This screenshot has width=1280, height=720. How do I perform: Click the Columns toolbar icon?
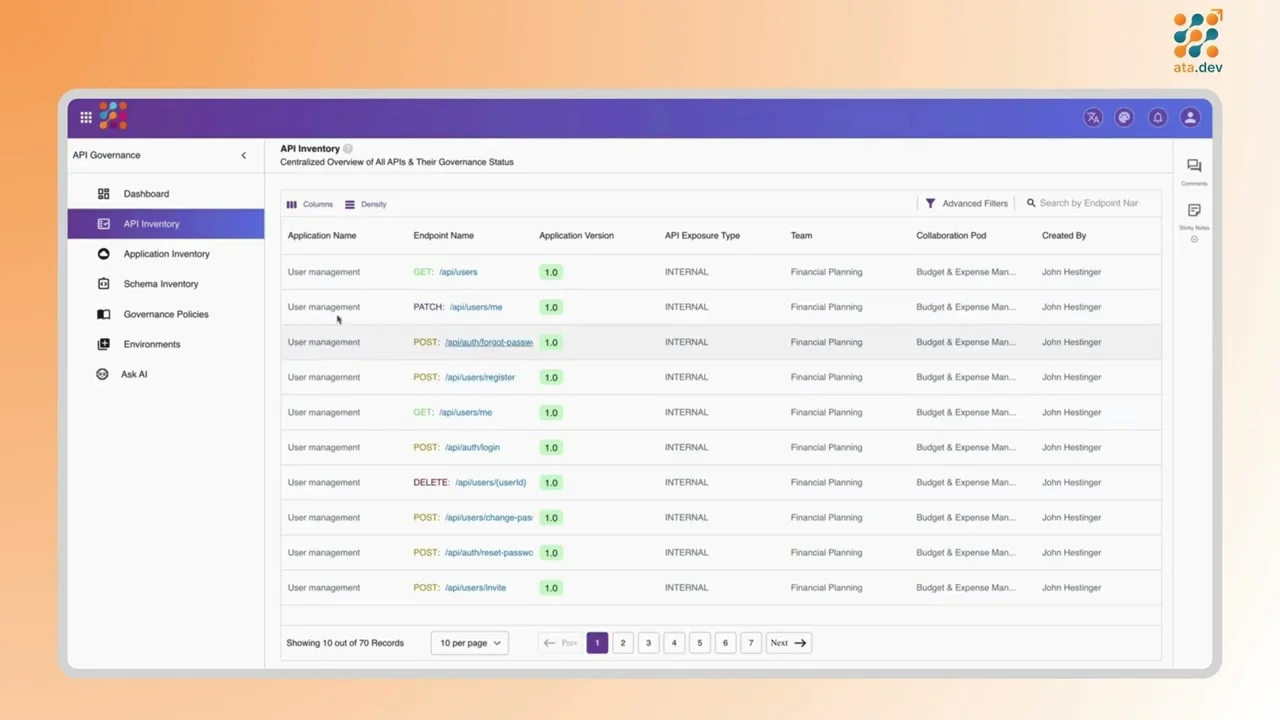click(291, 204)
